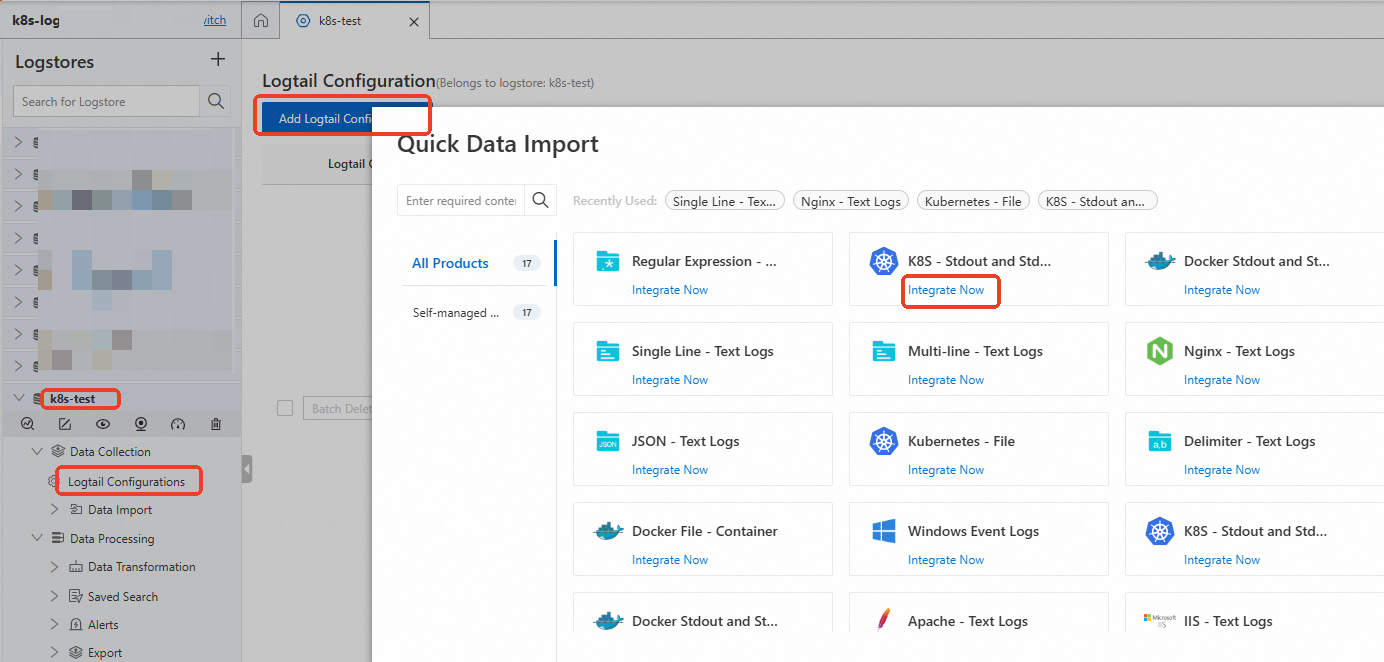Click the Logstores heading text
Image resolution: width=1384 pixels, height=662 pixels.
tap(55, 62)
